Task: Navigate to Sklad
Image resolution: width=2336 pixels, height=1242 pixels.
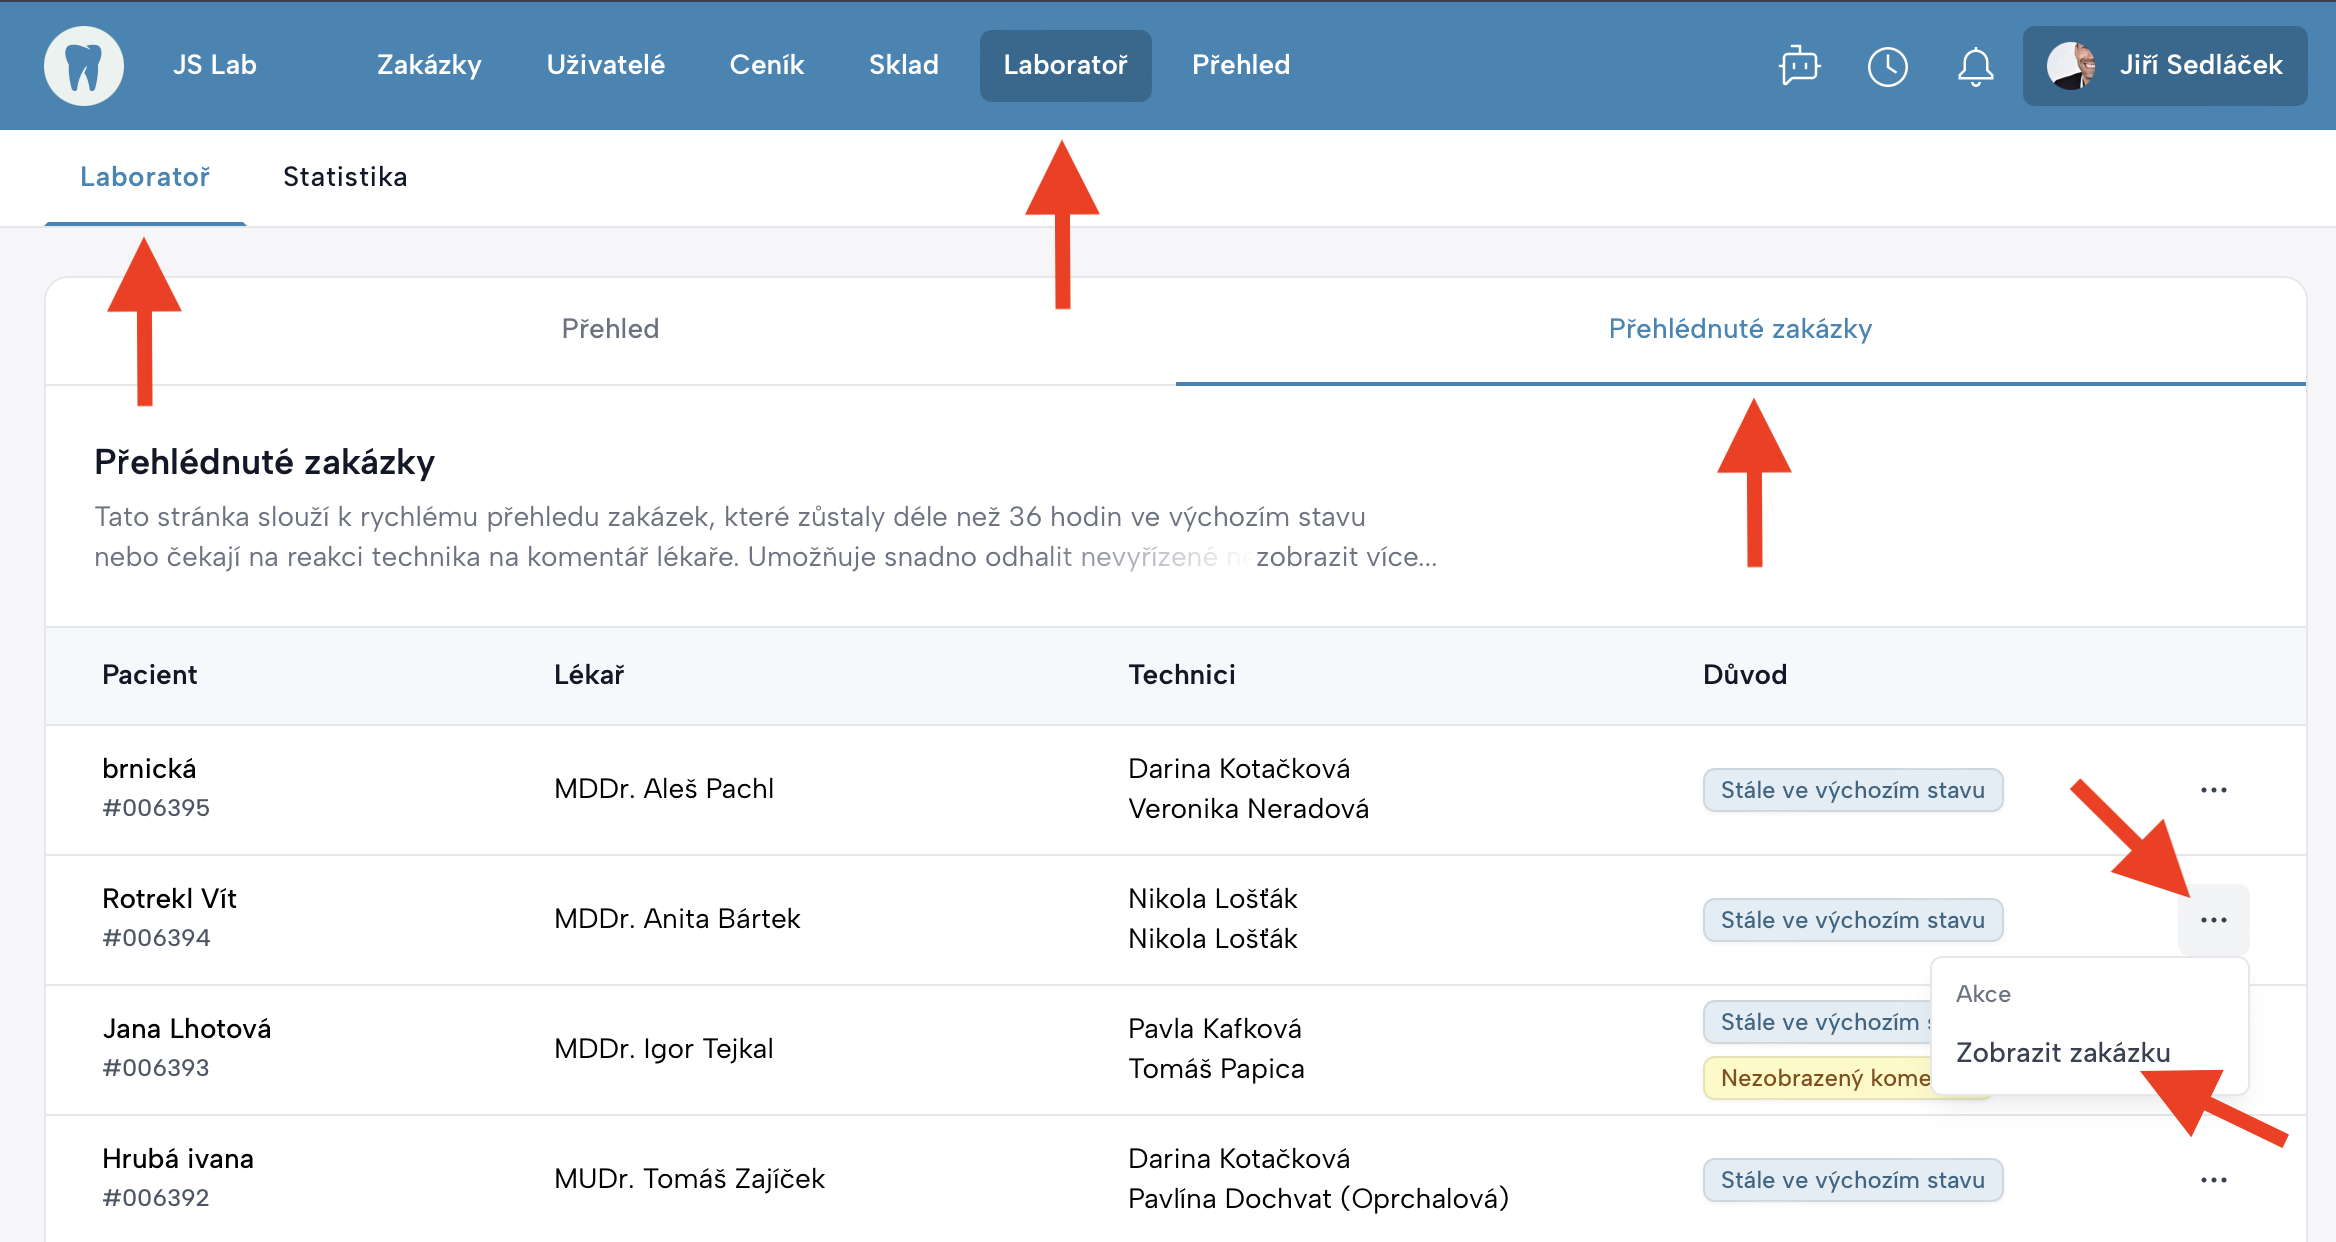Action: click(903, 65)
